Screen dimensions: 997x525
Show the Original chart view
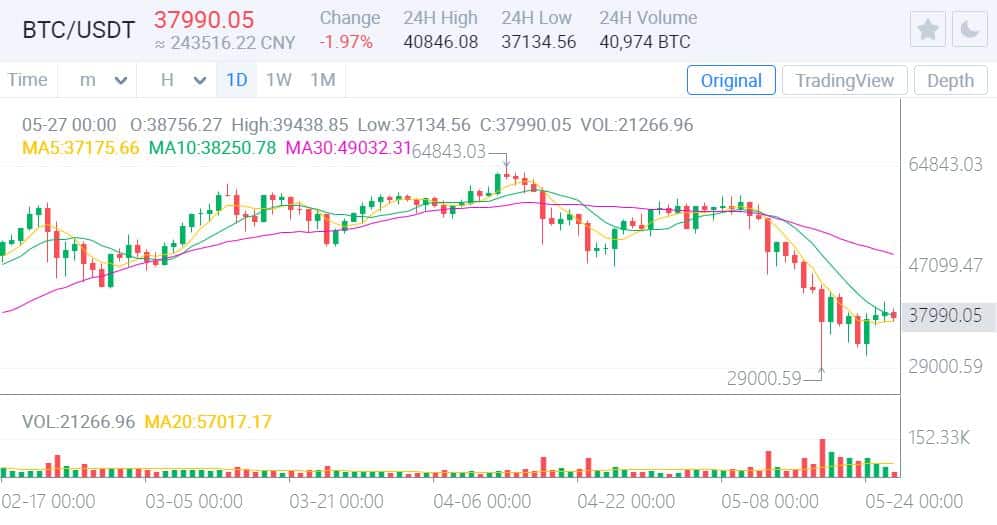731,81
